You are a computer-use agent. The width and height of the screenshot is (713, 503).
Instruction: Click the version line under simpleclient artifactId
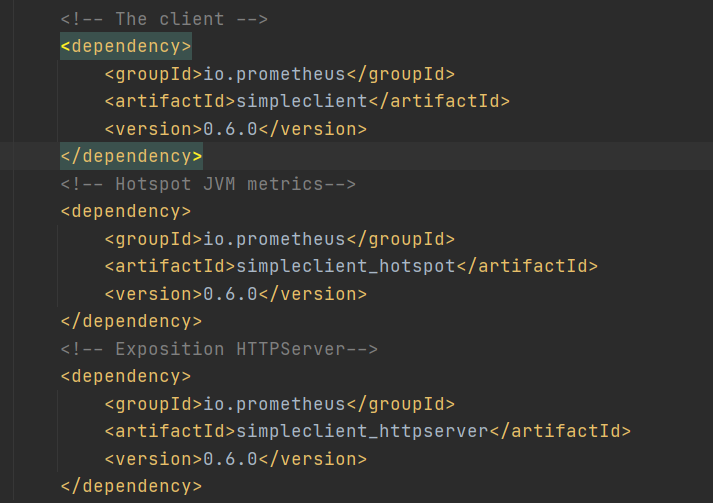236,129
